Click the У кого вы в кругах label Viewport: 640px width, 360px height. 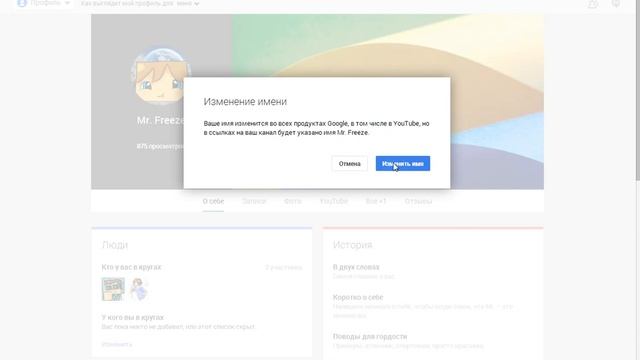133,318
